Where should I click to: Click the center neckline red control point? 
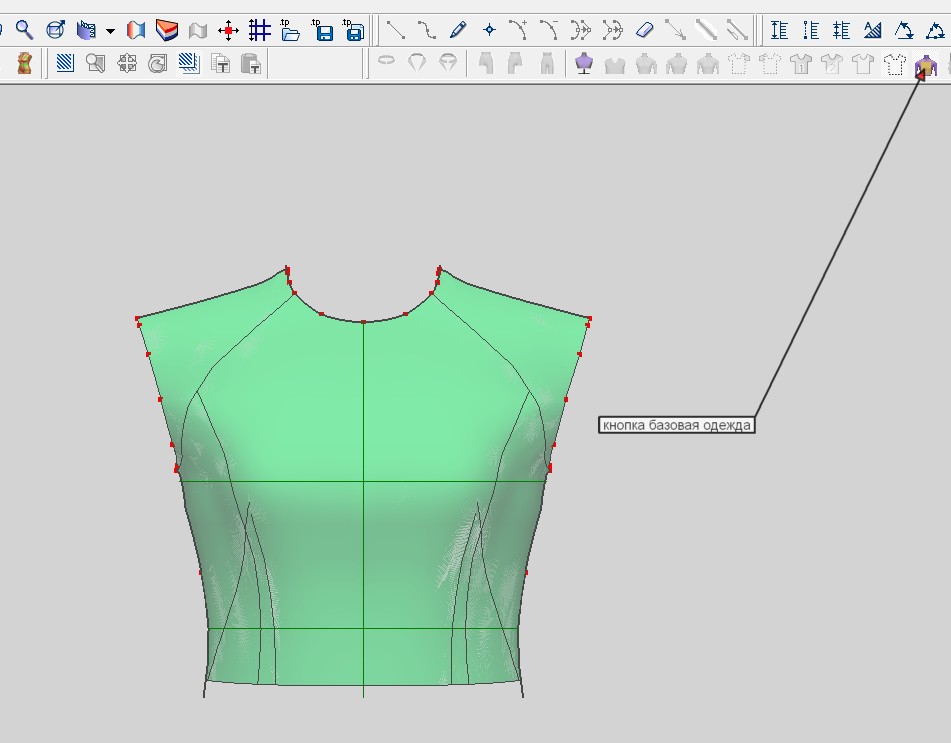[x=363, y=322]
